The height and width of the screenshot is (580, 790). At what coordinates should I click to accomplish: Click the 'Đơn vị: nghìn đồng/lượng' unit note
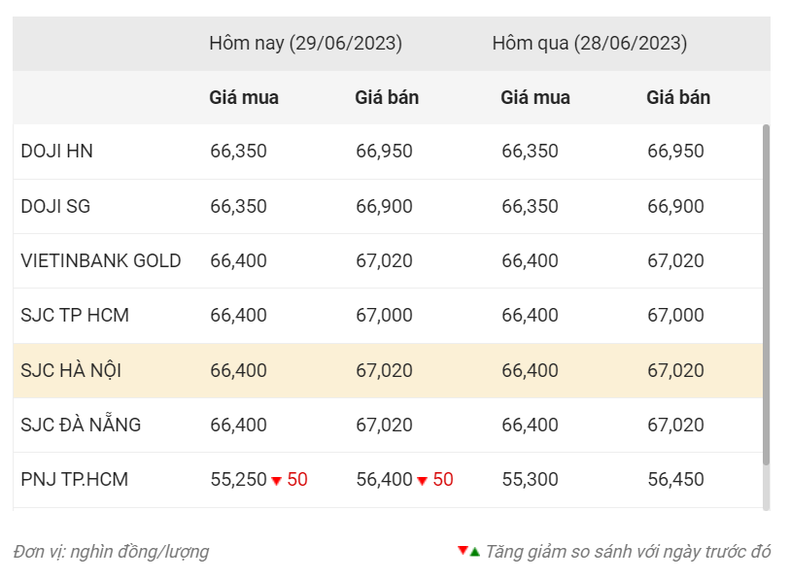(x=112, y=551)
